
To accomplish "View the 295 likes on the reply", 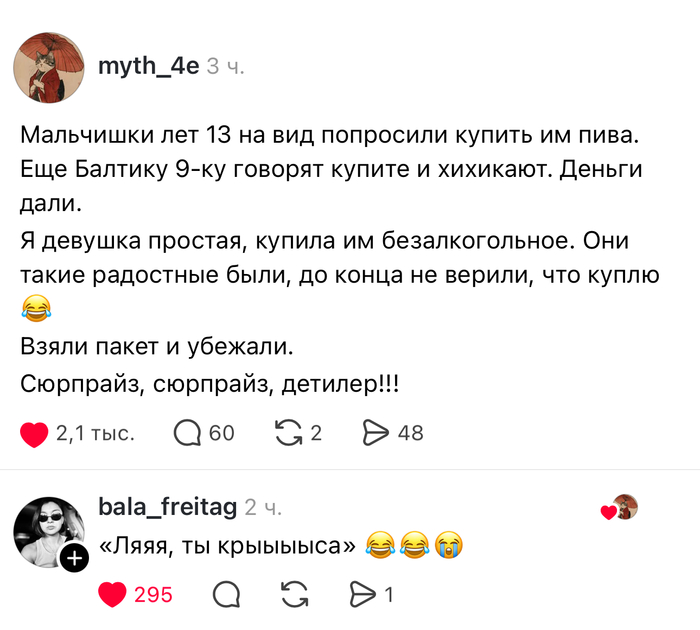I will point(153,595).
